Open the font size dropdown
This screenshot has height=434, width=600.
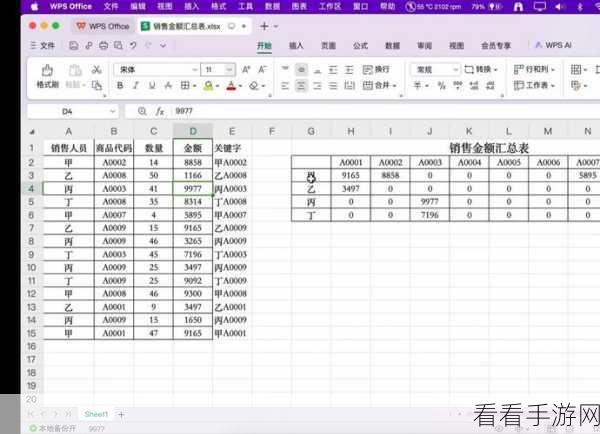229,70
